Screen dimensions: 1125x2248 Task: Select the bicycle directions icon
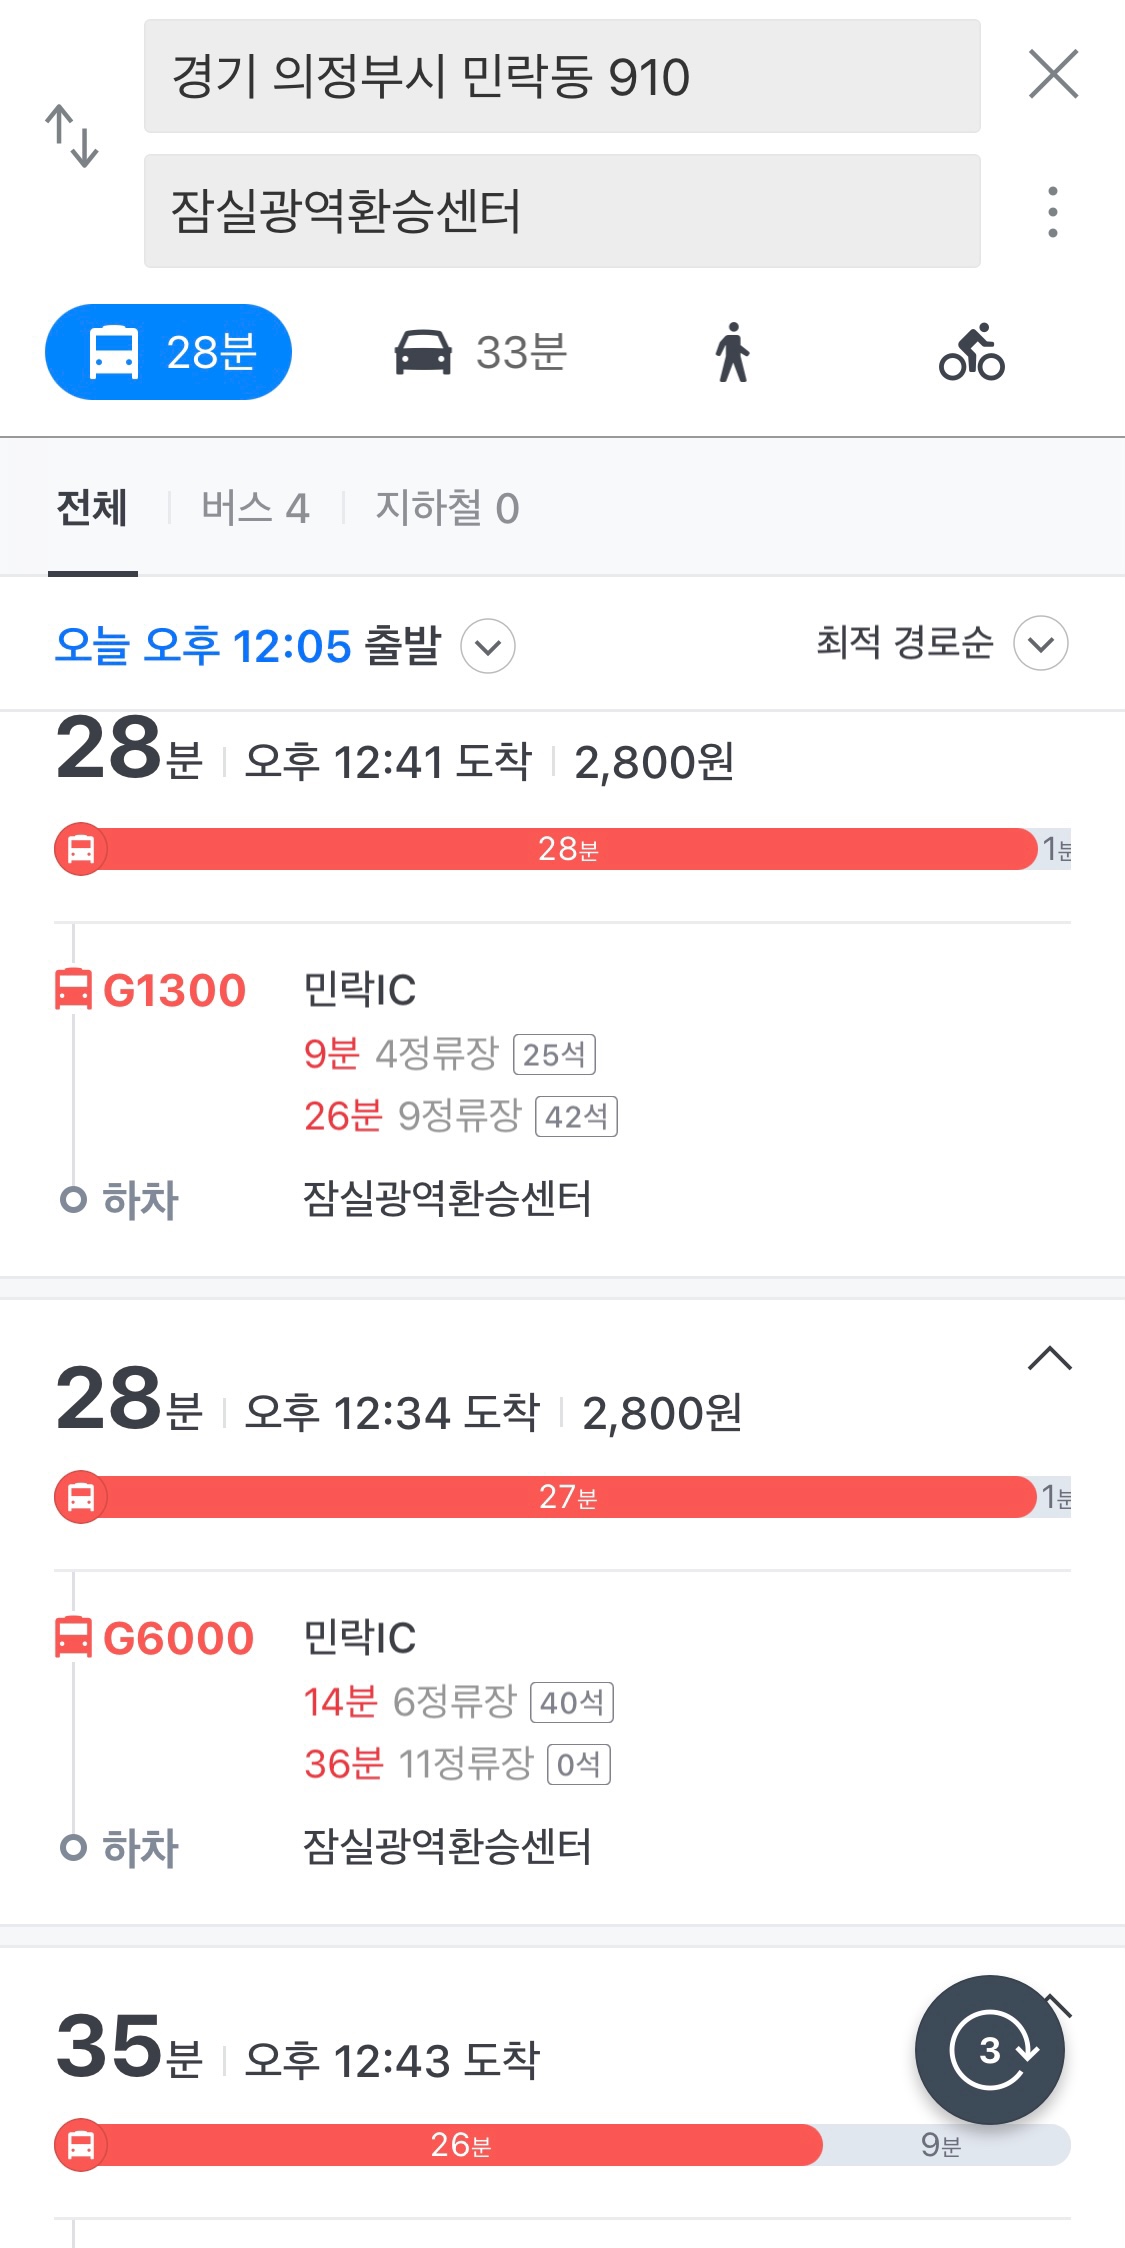click(x=971, y=353)
